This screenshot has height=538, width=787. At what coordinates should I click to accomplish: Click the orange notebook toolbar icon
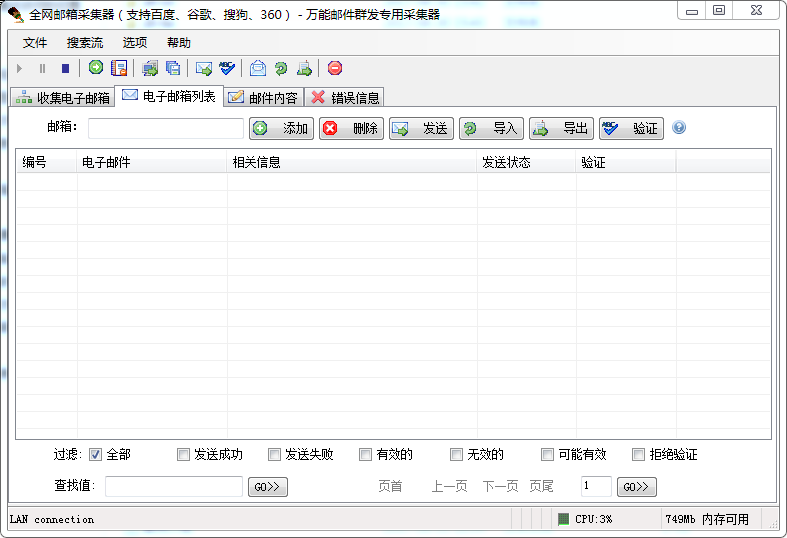click(119, 68)
